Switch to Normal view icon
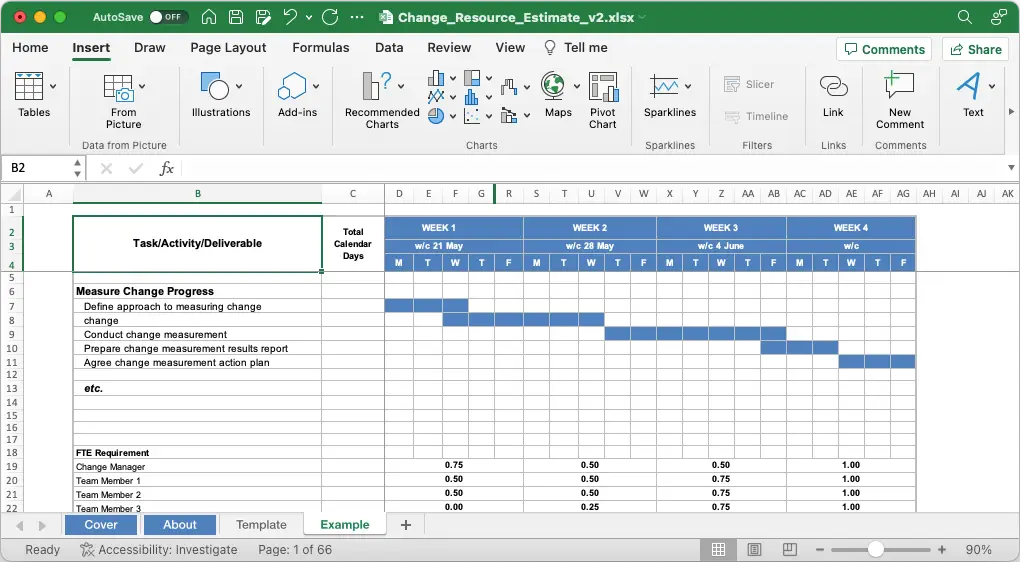The width and height of the screenshot is (1020, 562). click(x=719, y=550)
